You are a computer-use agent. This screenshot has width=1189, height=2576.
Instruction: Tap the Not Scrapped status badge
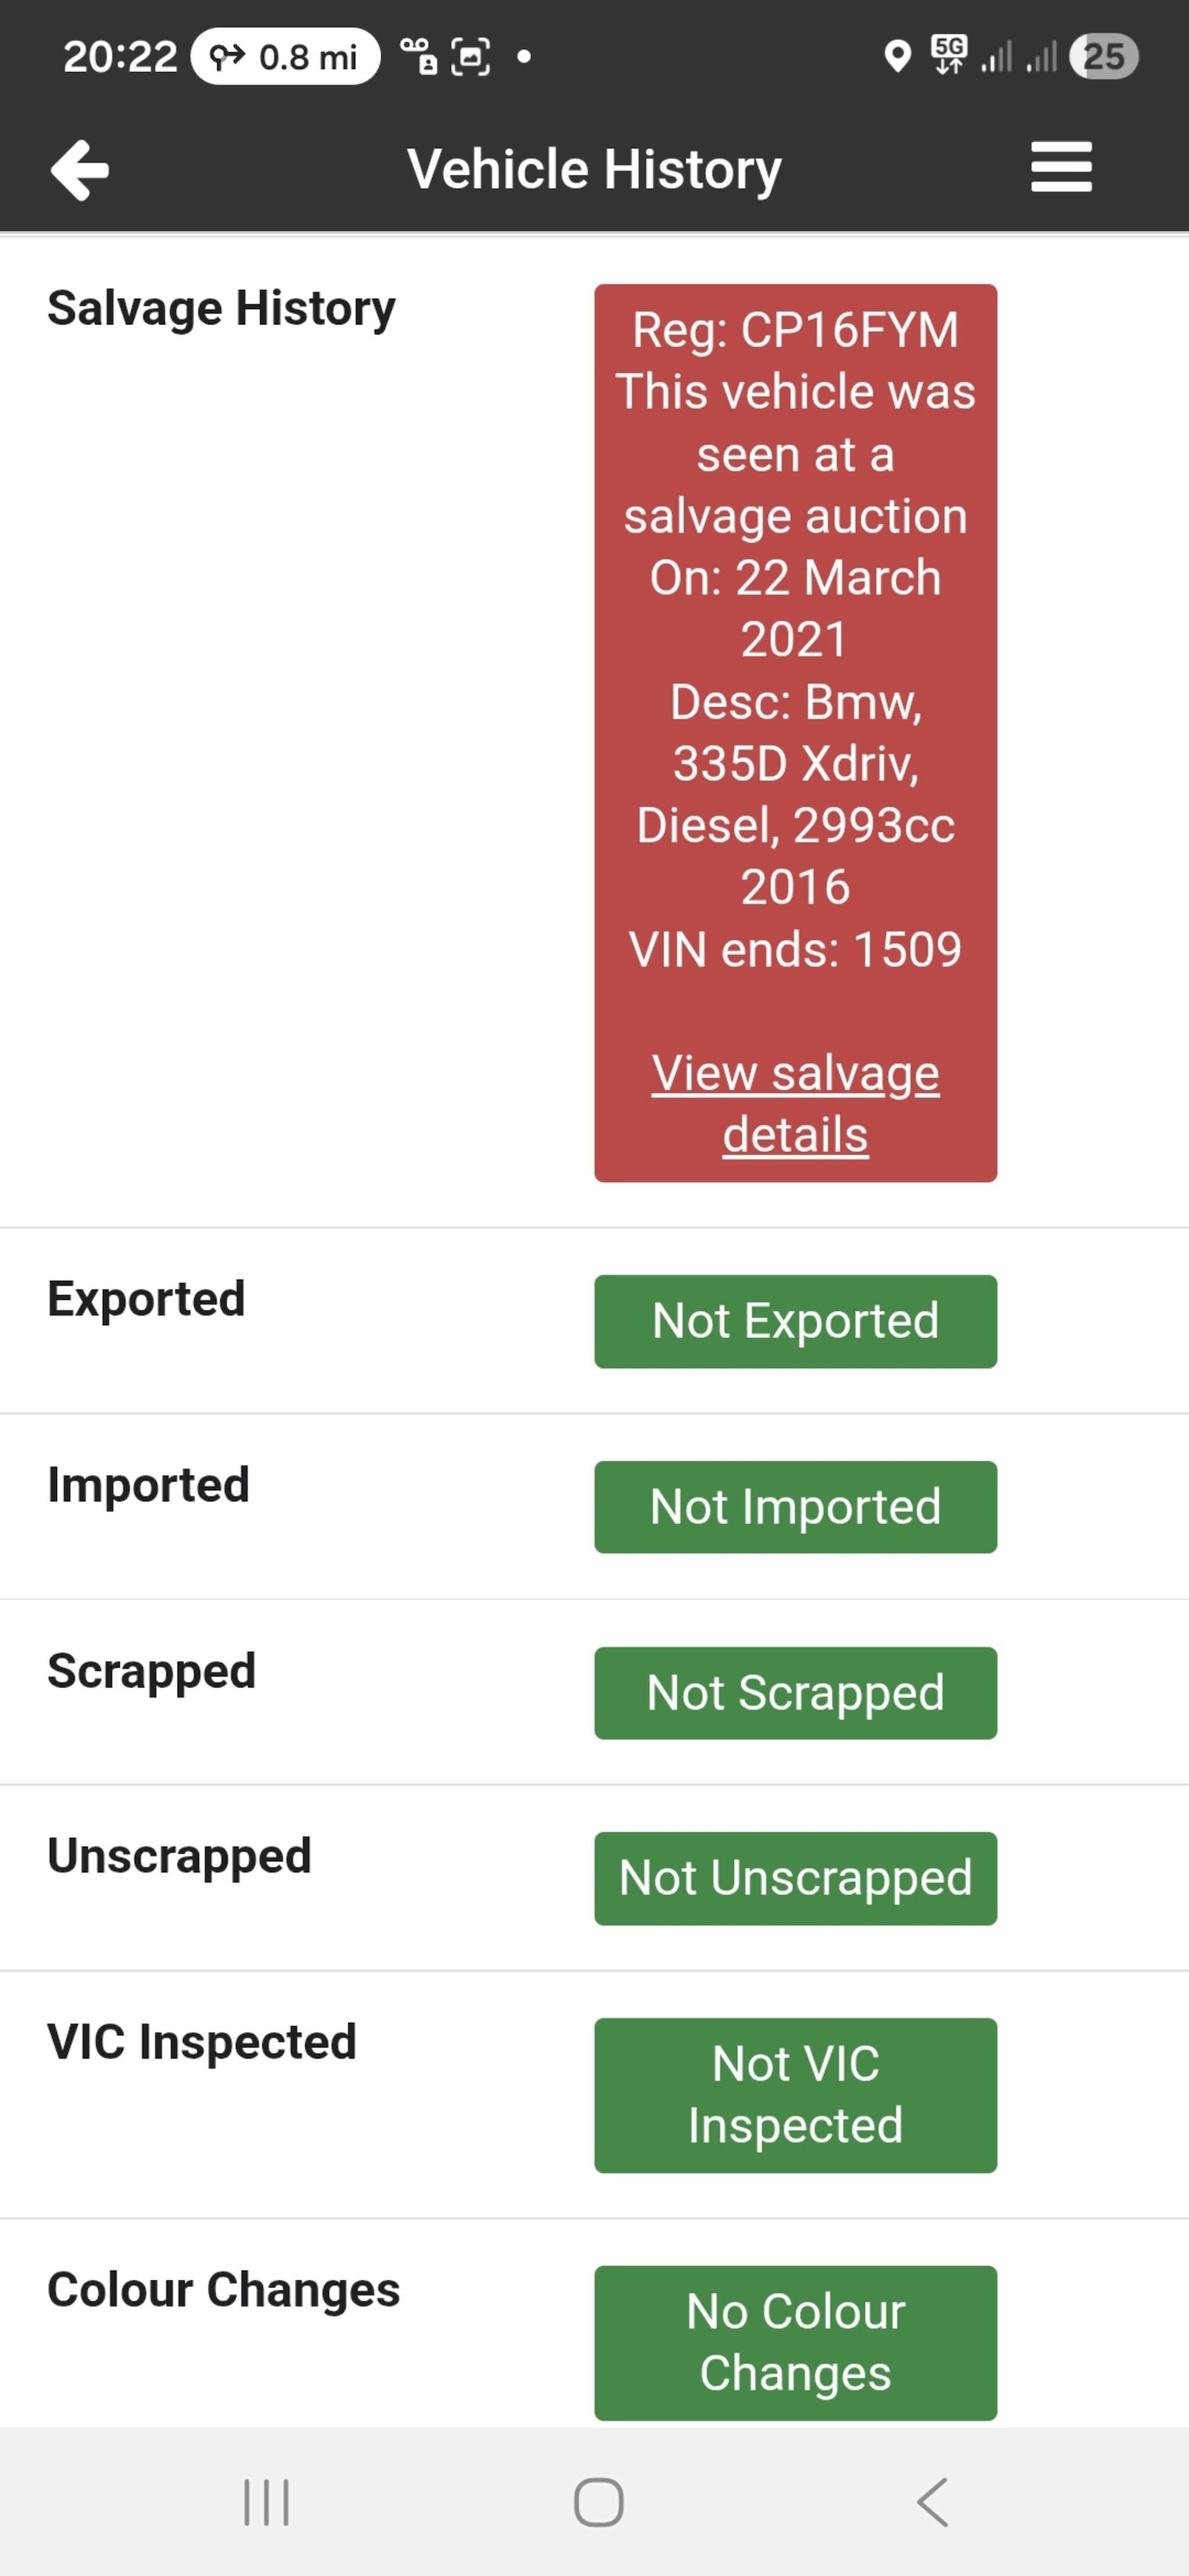click(795, 1693)
